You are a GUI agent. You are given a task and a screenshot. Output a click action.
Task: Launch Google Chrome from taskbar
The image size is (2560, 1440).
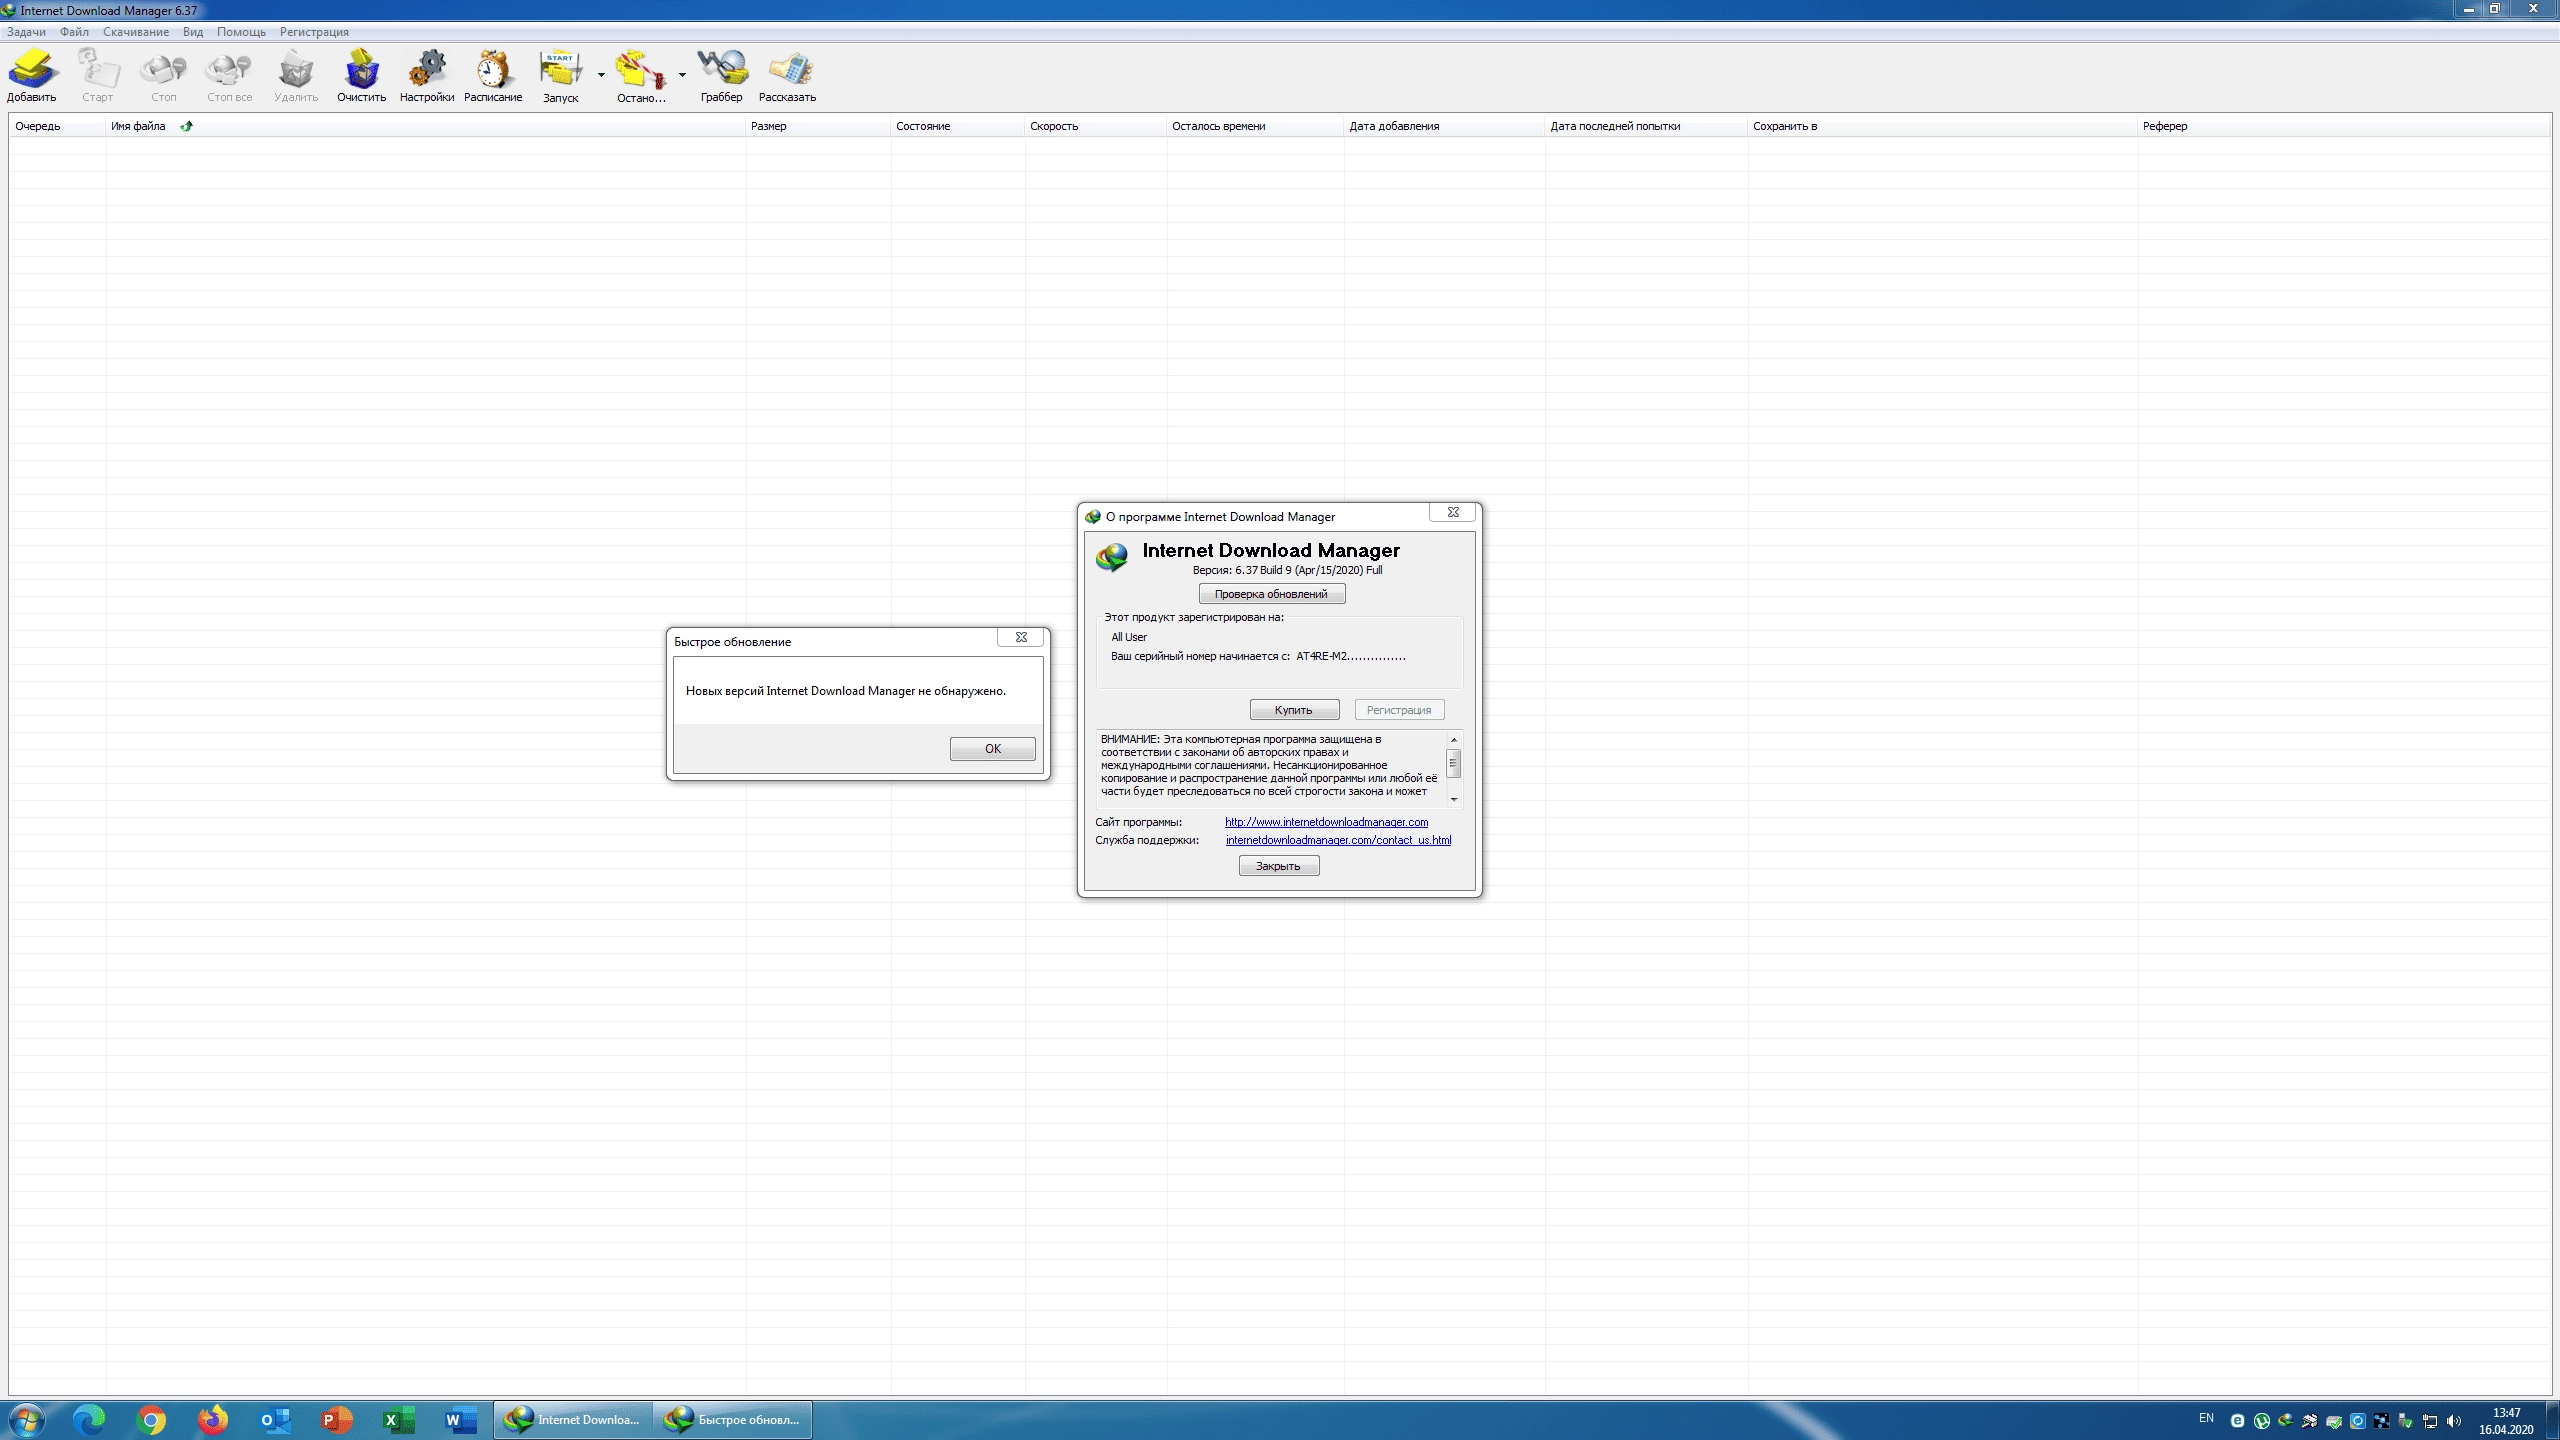click(151, 1420)
